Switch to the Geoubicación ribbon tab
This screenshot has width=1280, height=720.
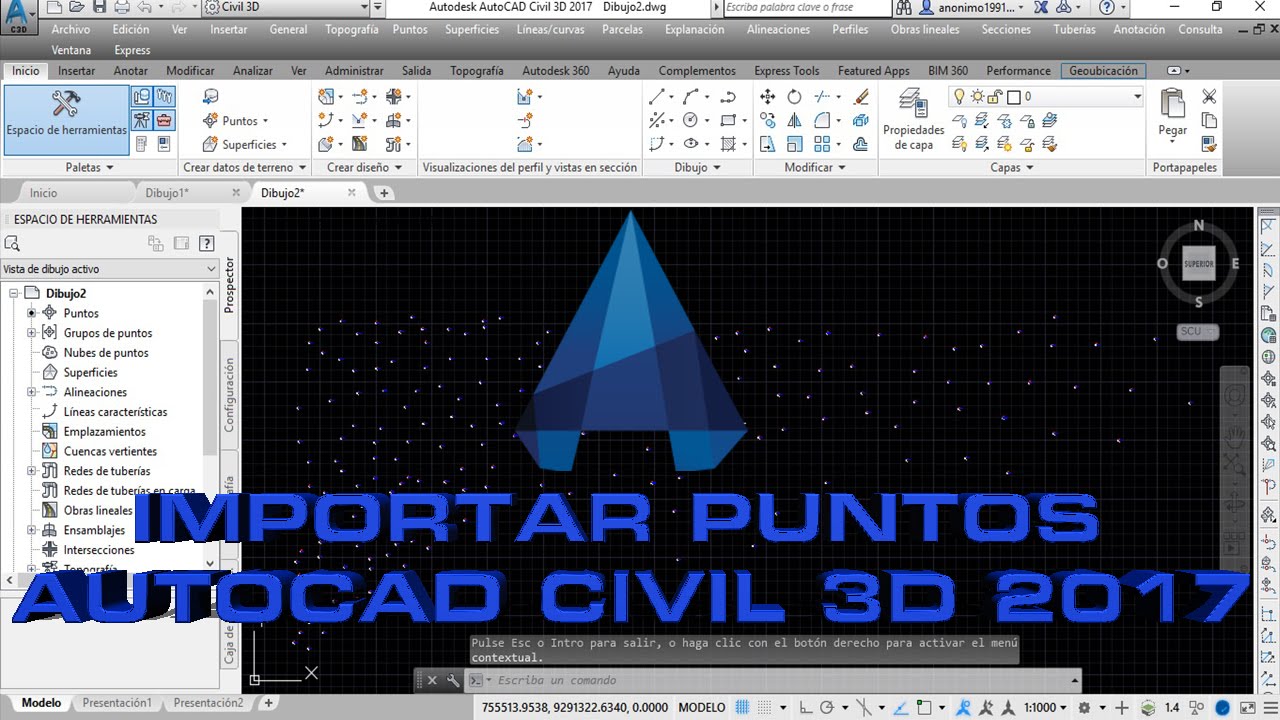[1104, 71]
